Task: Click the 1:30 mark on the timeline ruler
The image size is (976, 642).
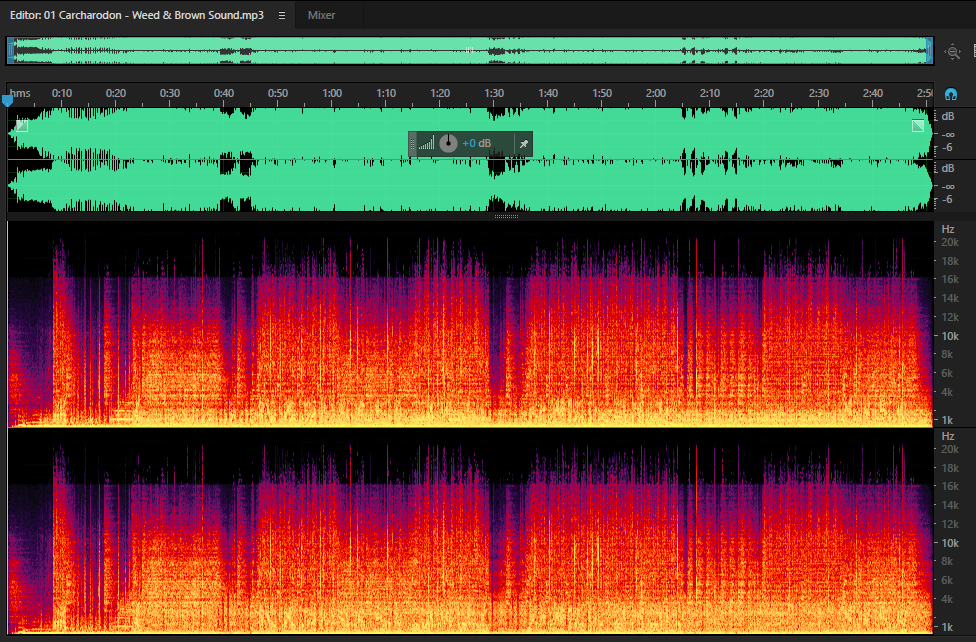Action: pyautogui.click(x=494, y=93)
